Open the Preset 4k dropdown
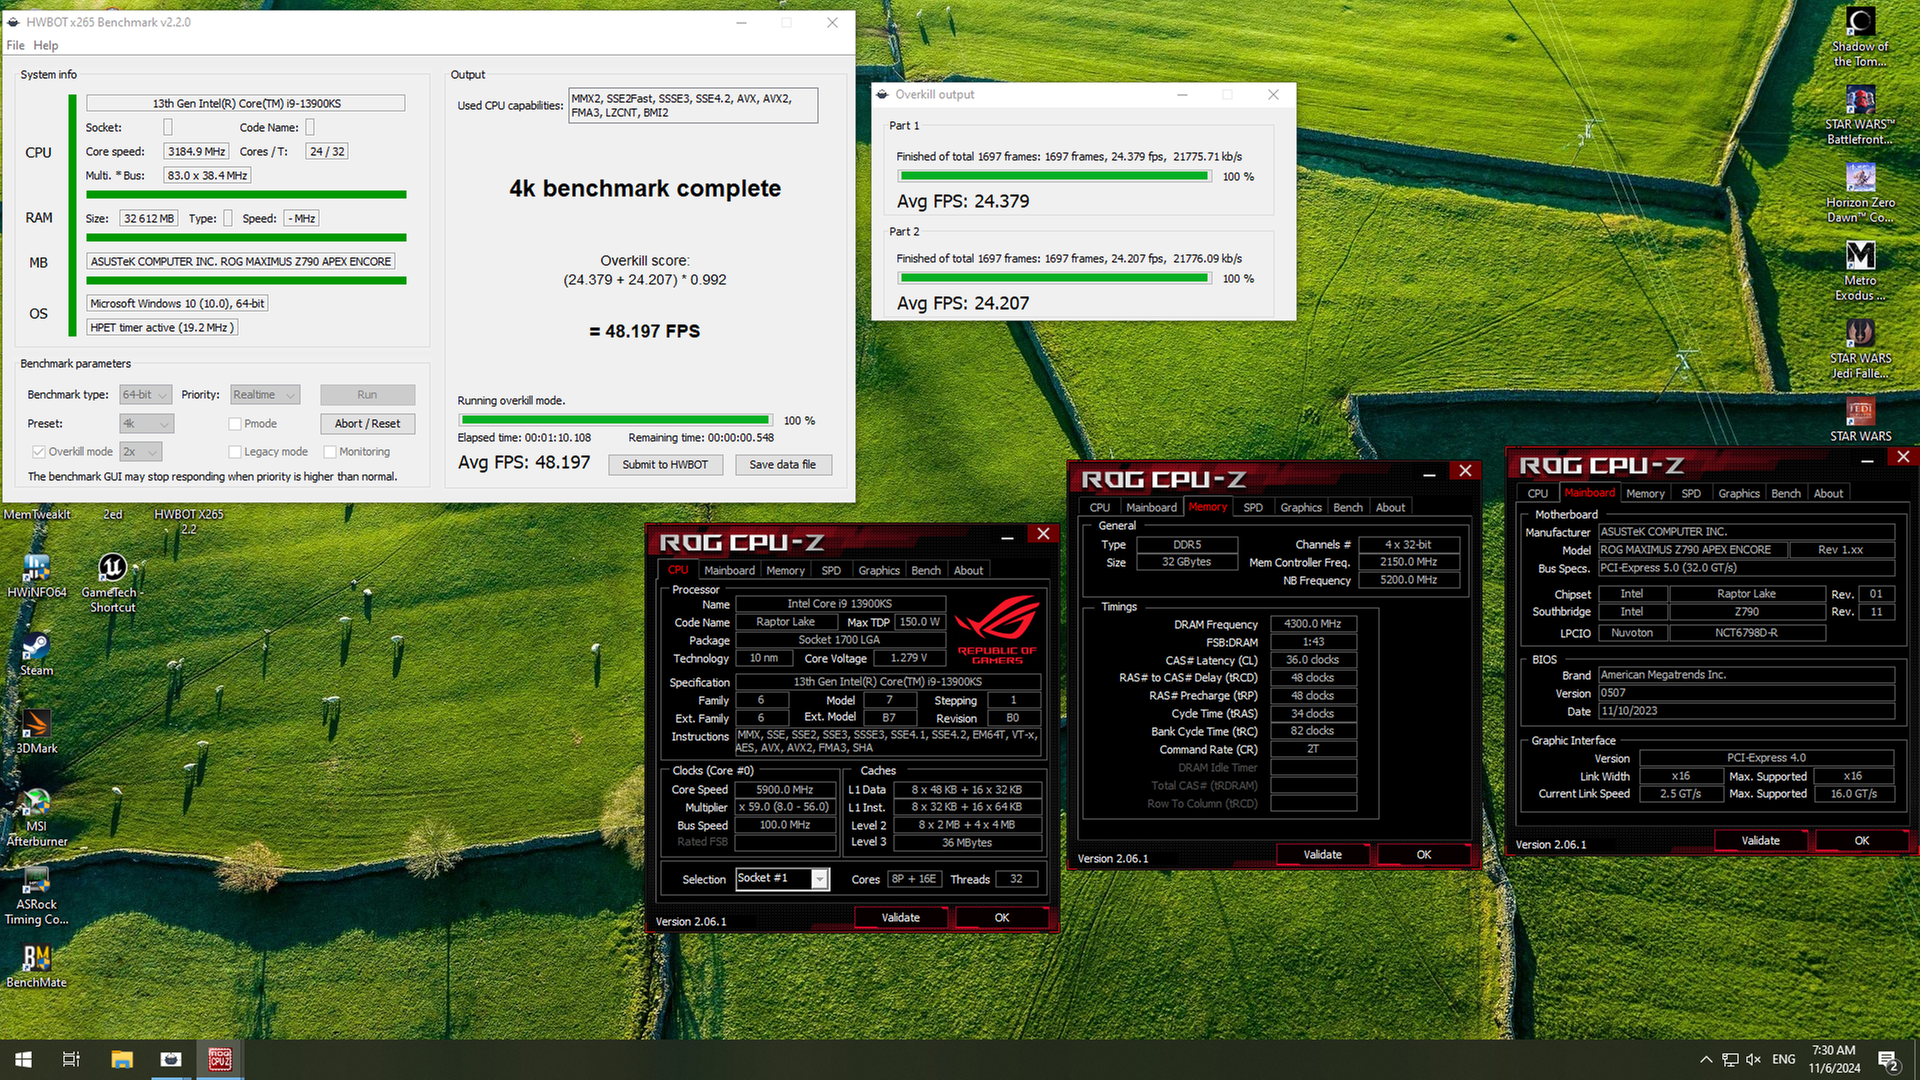Viewport: 1920px width, 1080px height. click(146, 424)
